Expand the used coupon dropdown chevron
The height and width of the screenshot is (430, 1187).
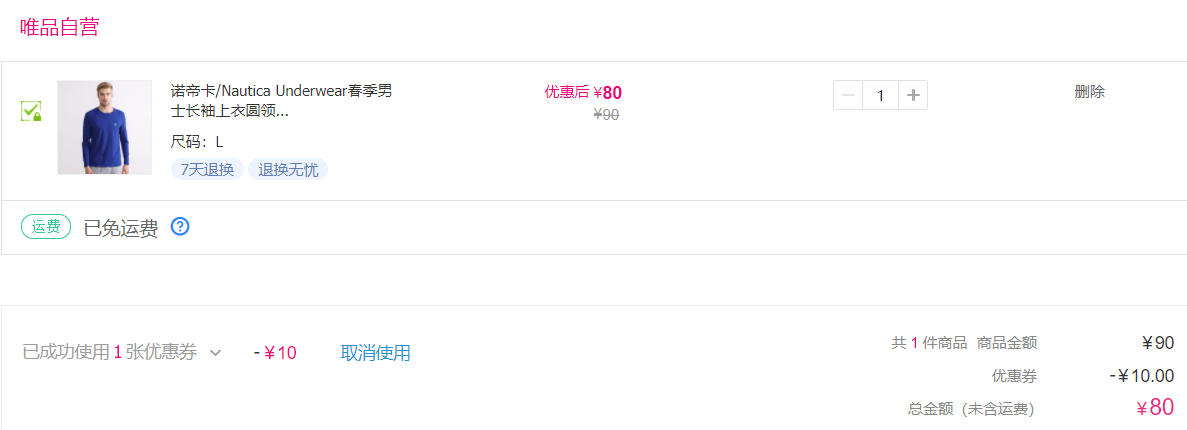(x=215, y=353)
